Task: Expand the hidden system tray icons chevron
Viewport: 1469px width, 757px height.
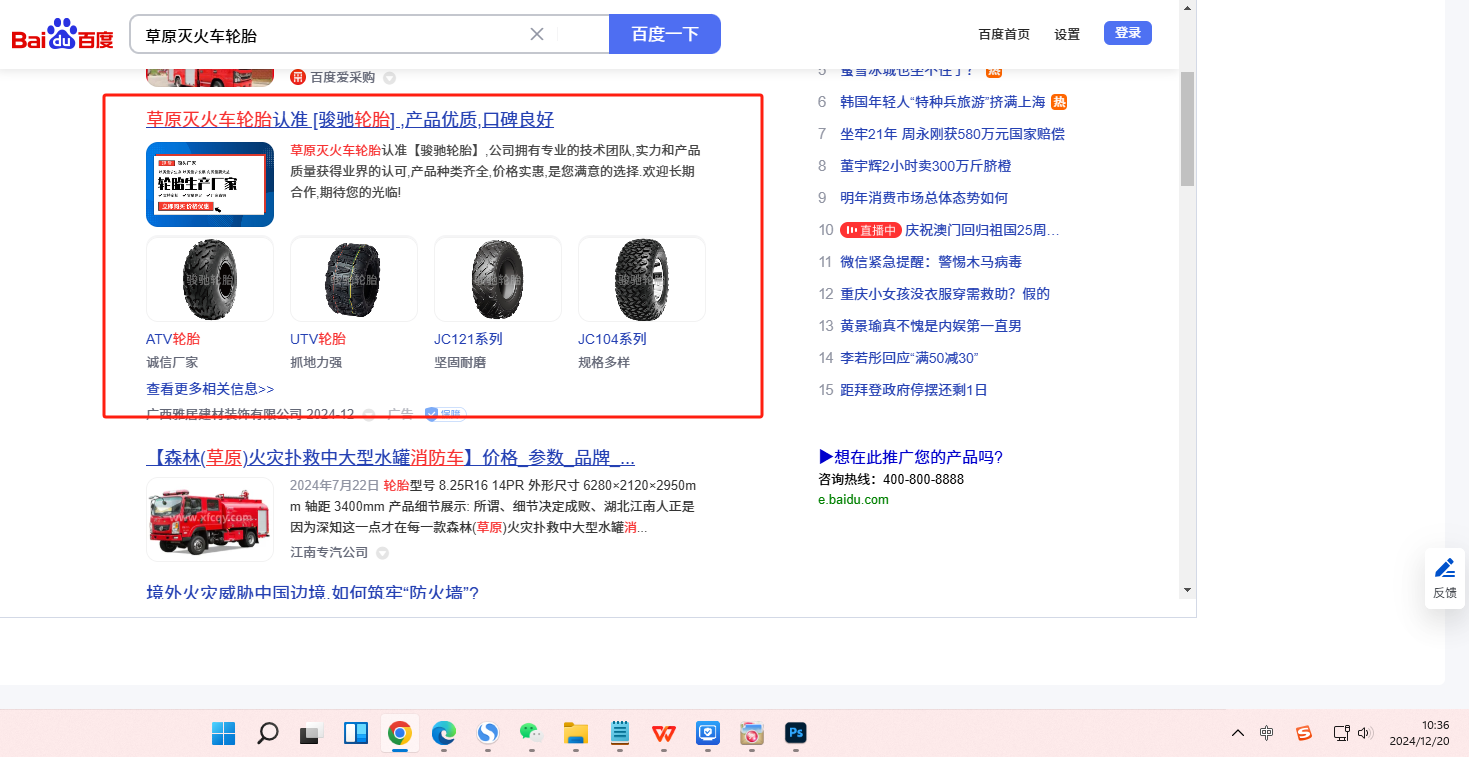Action: click(1238, 733)
